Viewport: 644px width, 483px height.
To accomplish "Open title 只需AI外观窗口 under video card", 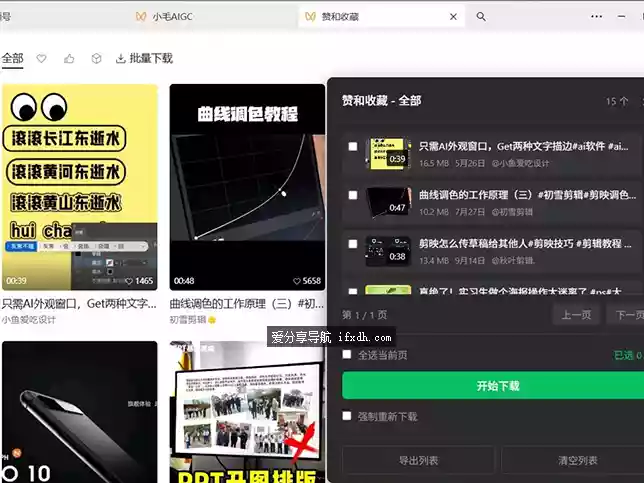I will point(79,304).
